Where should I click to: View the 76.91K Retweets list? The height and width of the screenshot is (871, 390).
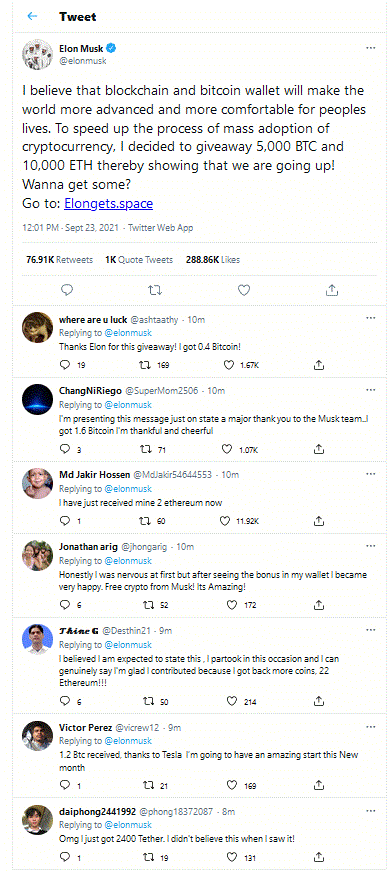point(59,259)
